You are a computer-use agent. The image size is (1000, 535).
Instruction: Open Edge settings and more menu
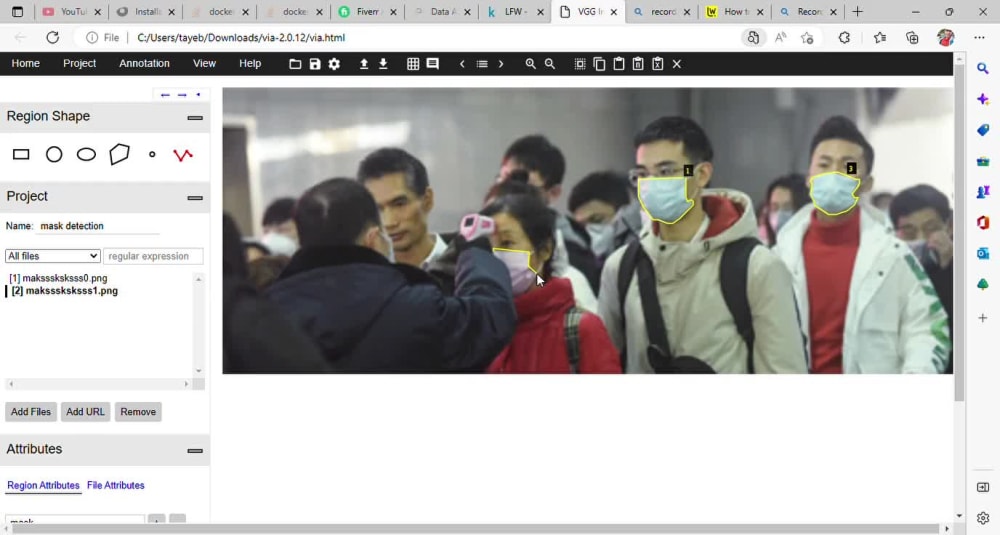pos(980,38)
